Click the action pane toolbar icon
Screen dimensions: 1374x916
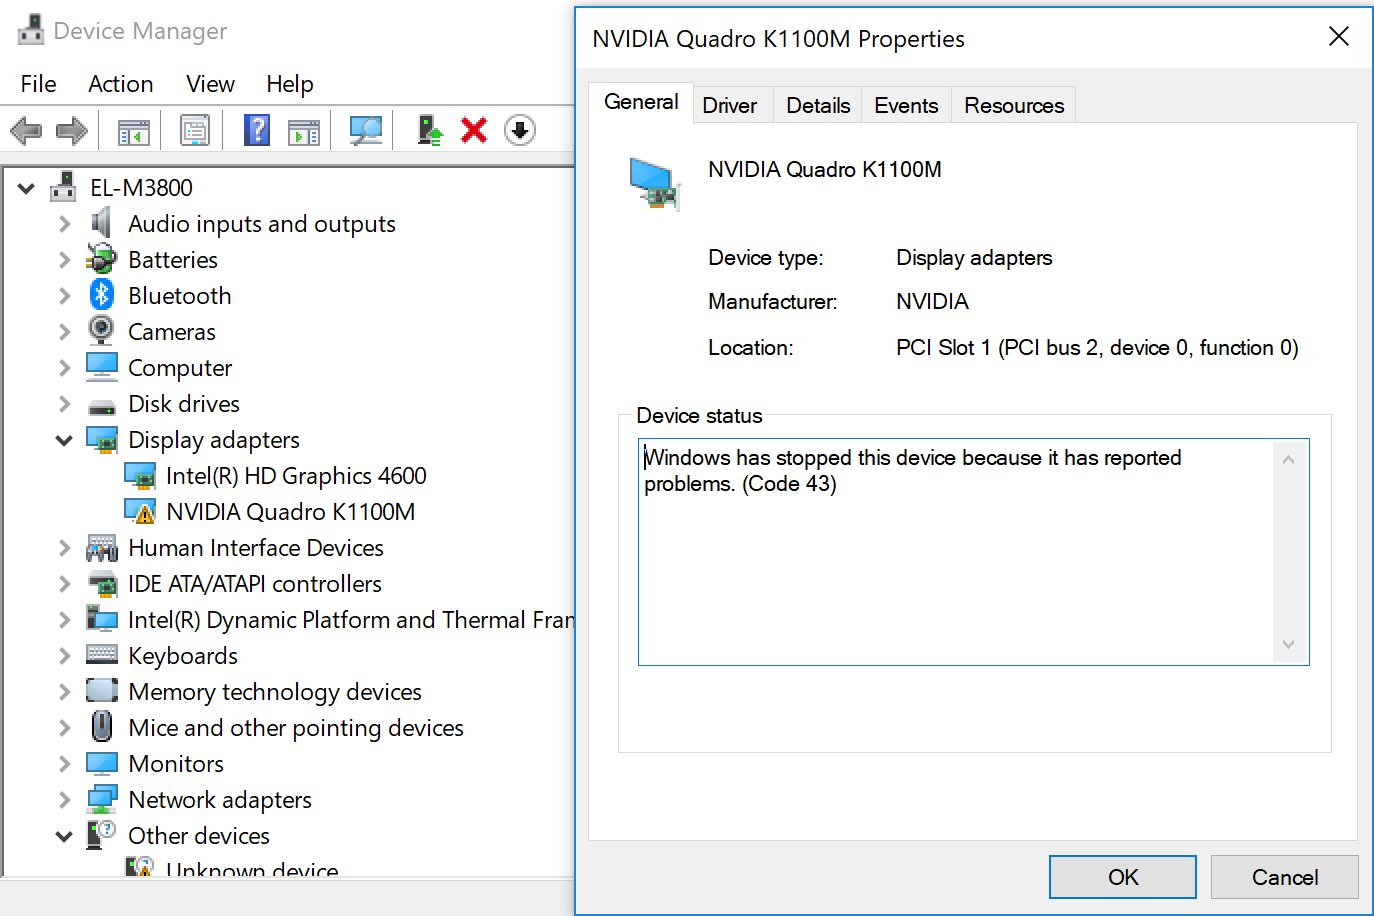pos(304,131)
